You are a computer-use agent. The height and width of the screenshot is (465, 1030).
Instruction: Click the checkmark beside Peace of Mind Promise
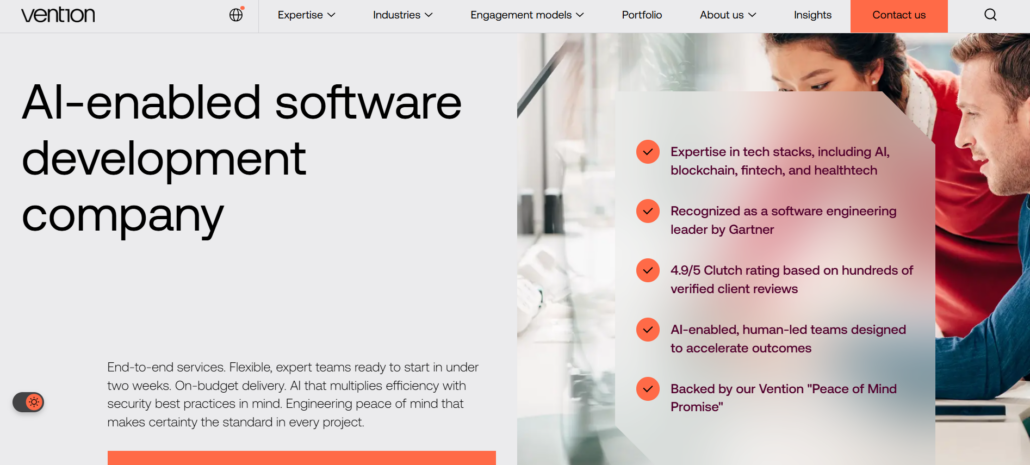[x=648, y=388]
